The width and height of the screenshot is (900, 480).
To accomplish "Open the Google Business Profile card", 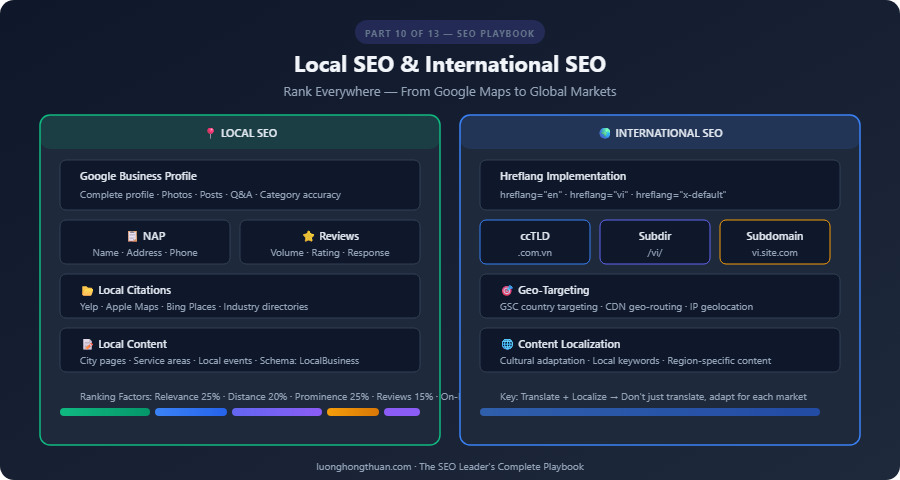I will (x=240, y=185).
